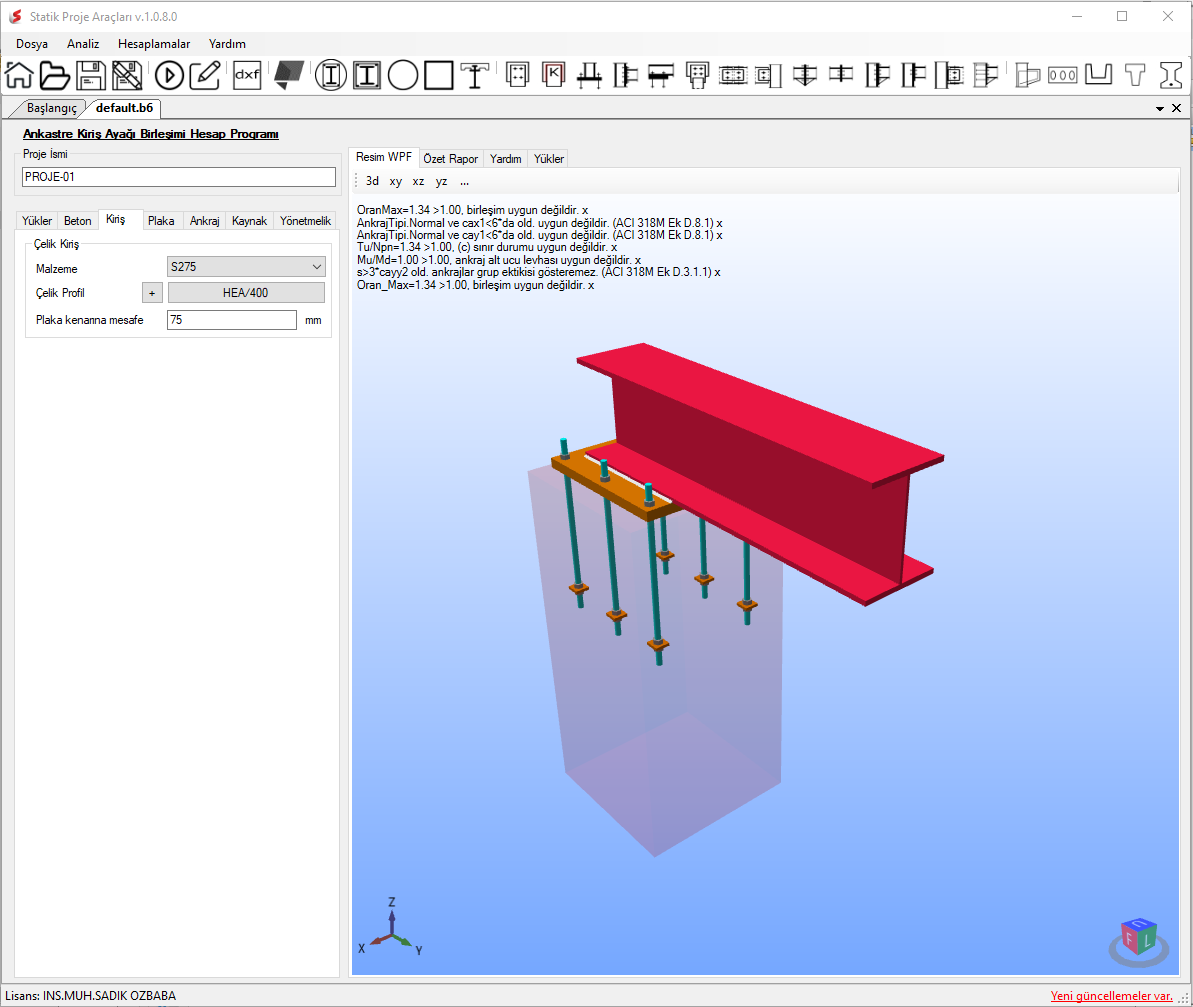The image size is (1193, 1007).
Task: Click the Lisans text in status bar
Action: point(91,996)
